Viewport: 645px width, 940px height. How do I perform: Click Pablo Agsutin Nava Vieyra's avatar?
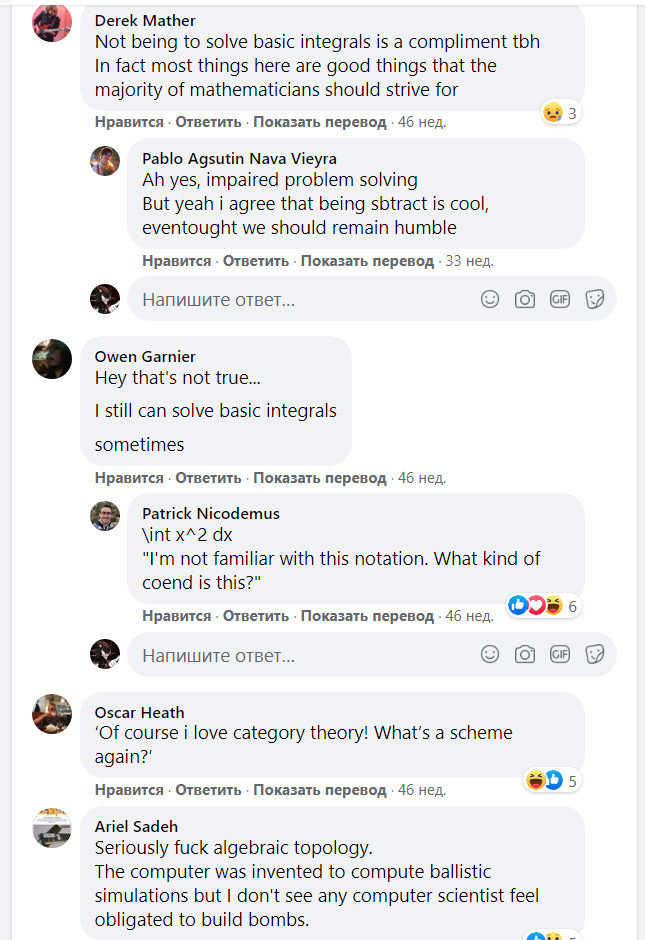pyautogui.click(x=106, y=159)
